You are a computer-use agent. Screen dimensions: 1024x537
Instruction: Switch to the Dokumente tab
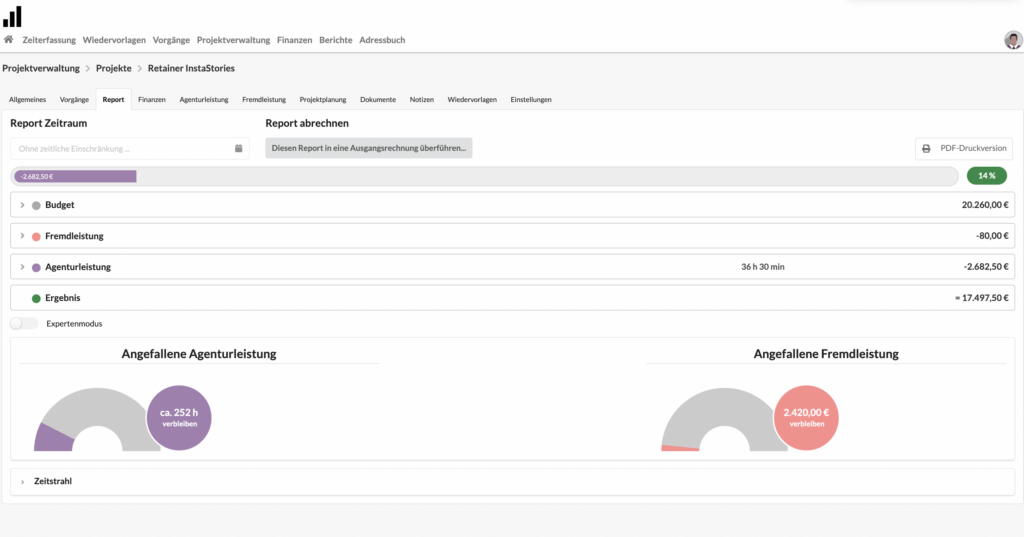pos(377,99)
